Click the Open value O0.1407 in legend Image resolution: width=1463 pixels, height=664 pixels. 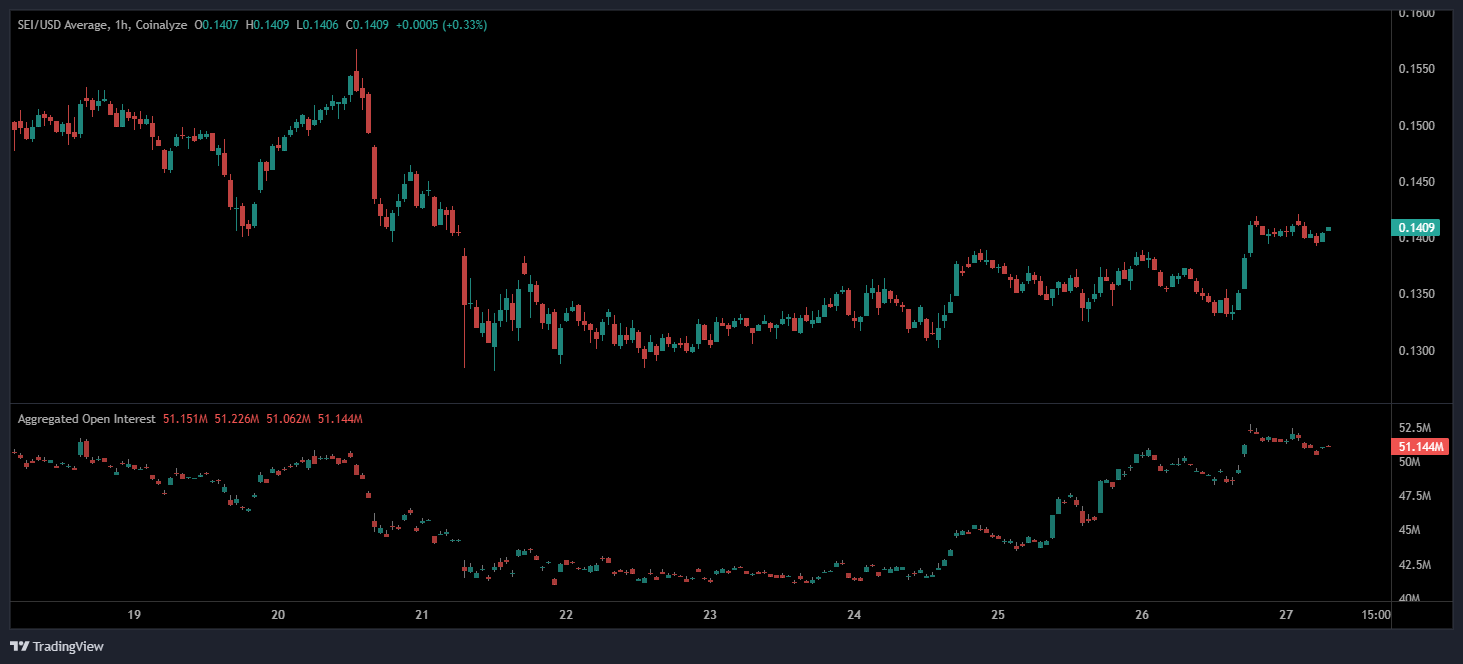point(219,25)
